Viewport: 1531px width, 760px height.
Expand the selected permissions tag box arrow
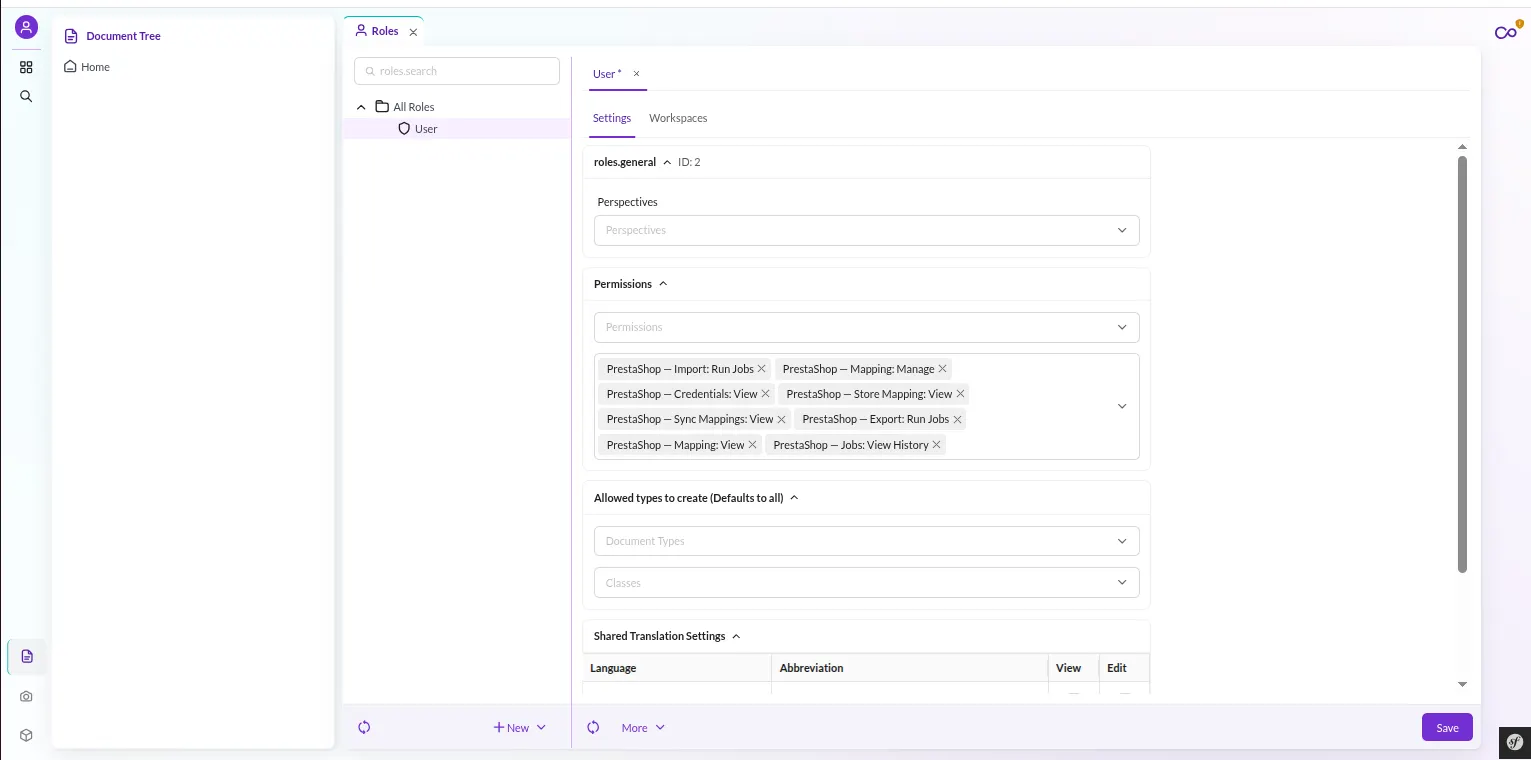pyautogui.click(x=1122, y=406)
